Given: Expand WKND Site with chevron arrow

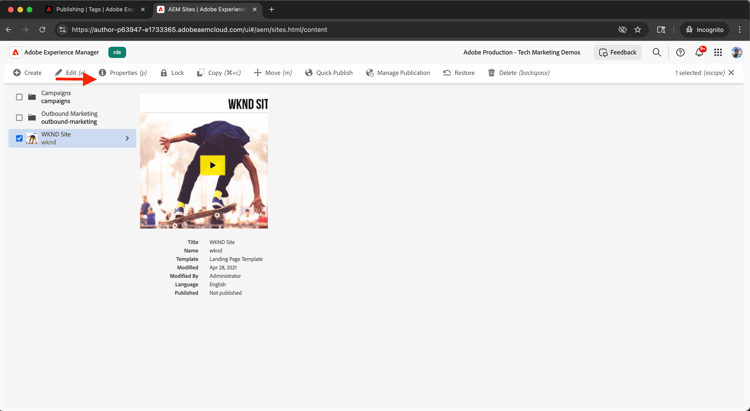Looking at the screenshot, I should [127, 138].
